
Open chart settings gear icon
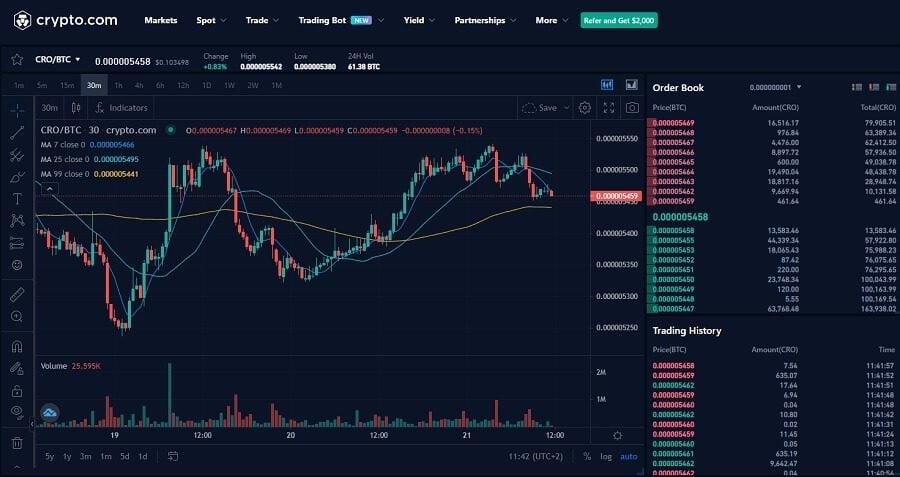click(x=584, y=107)
